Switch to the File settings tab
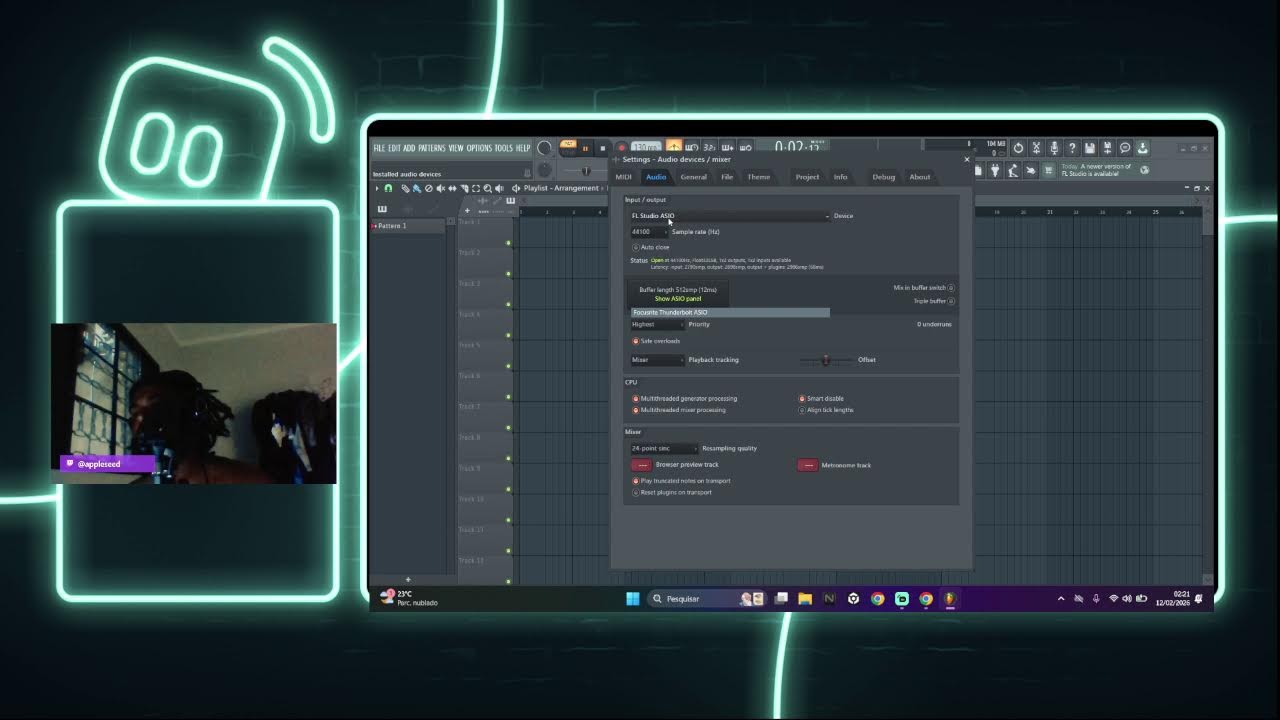The image size is (1280, 720). [x=727, y=177]
